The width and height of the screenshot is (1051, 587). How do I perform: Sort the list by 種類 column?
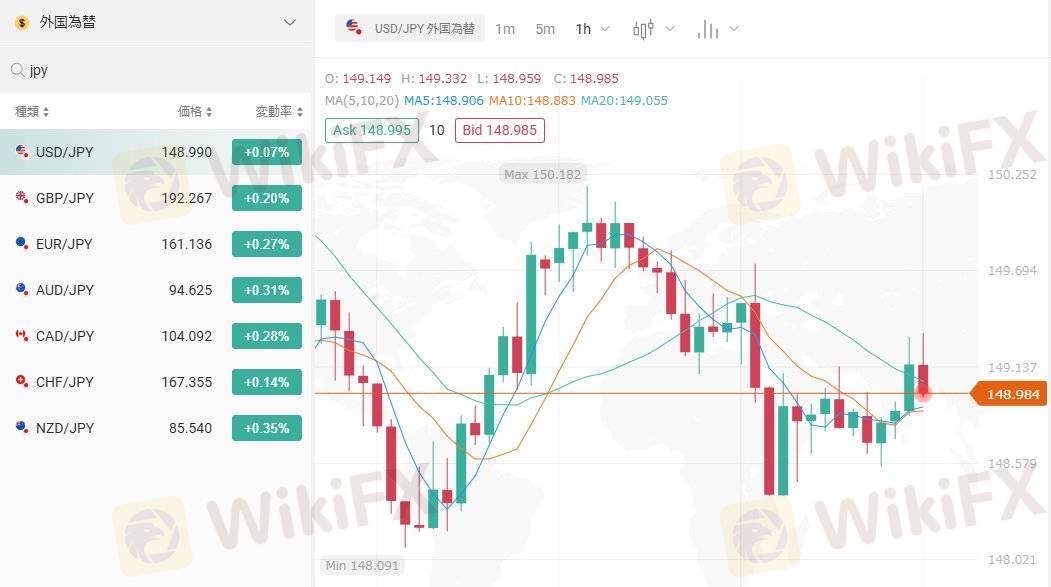32,112
